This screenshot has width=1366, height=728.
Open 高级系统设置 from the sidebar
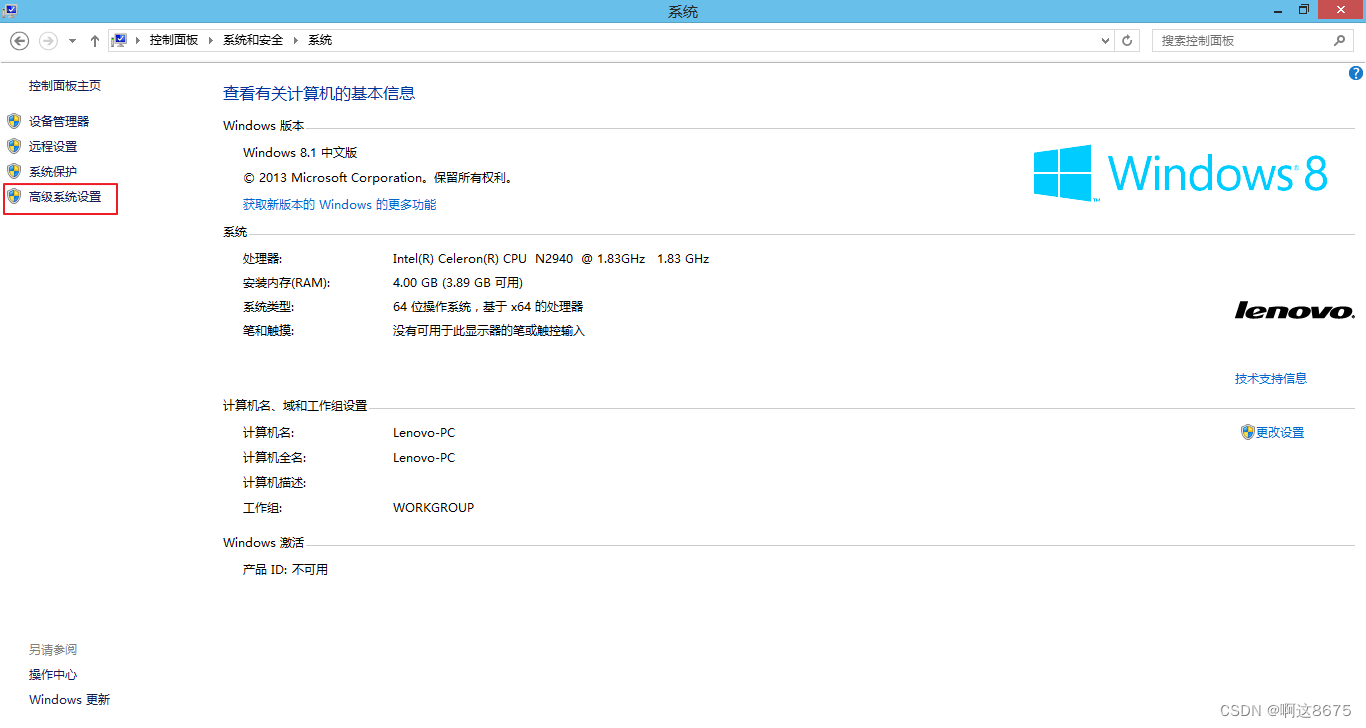coord(65,197)
